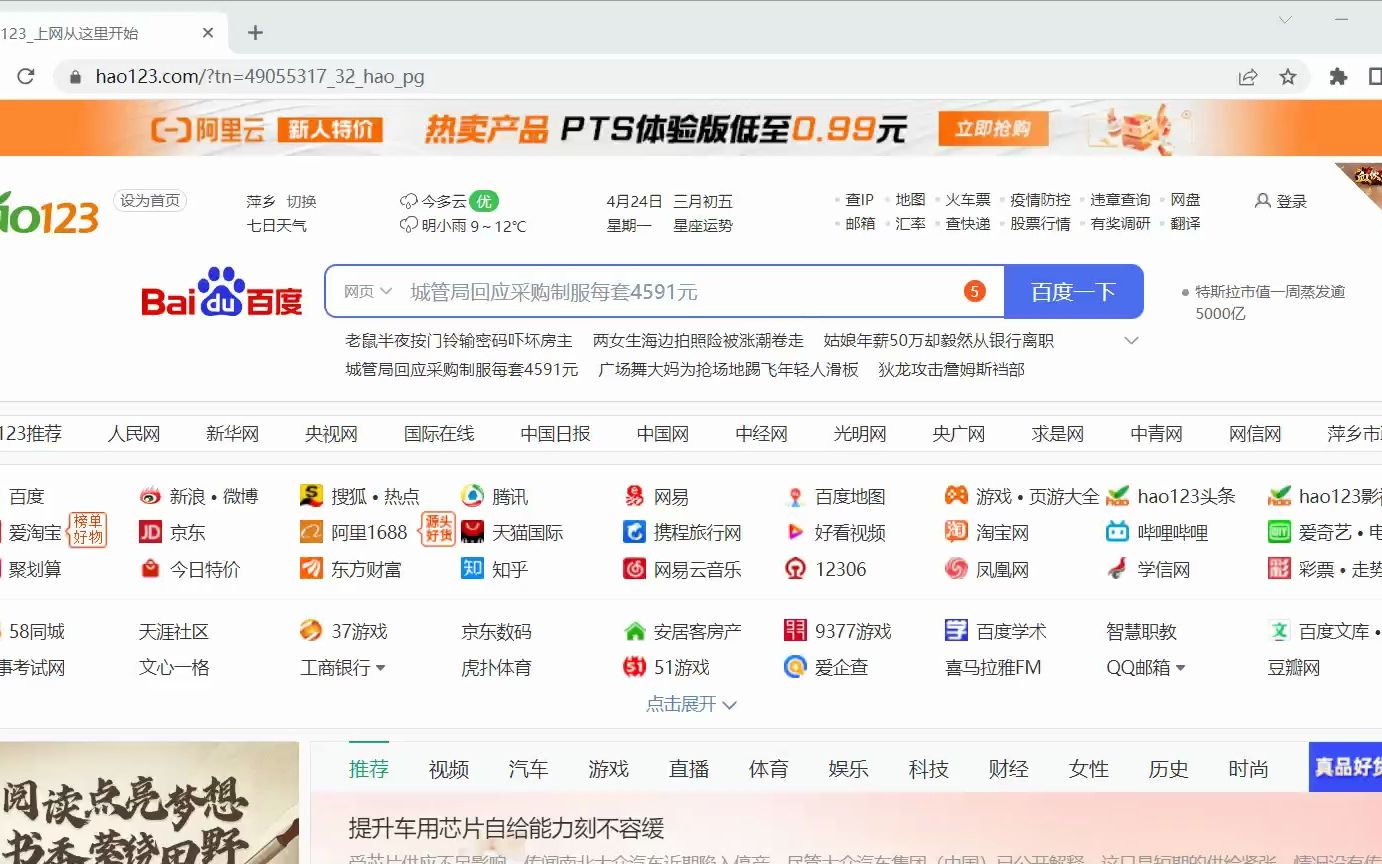Click the 立即抢购 banner button
This screenshot has height=864, width=1382.
pos(992,128)
